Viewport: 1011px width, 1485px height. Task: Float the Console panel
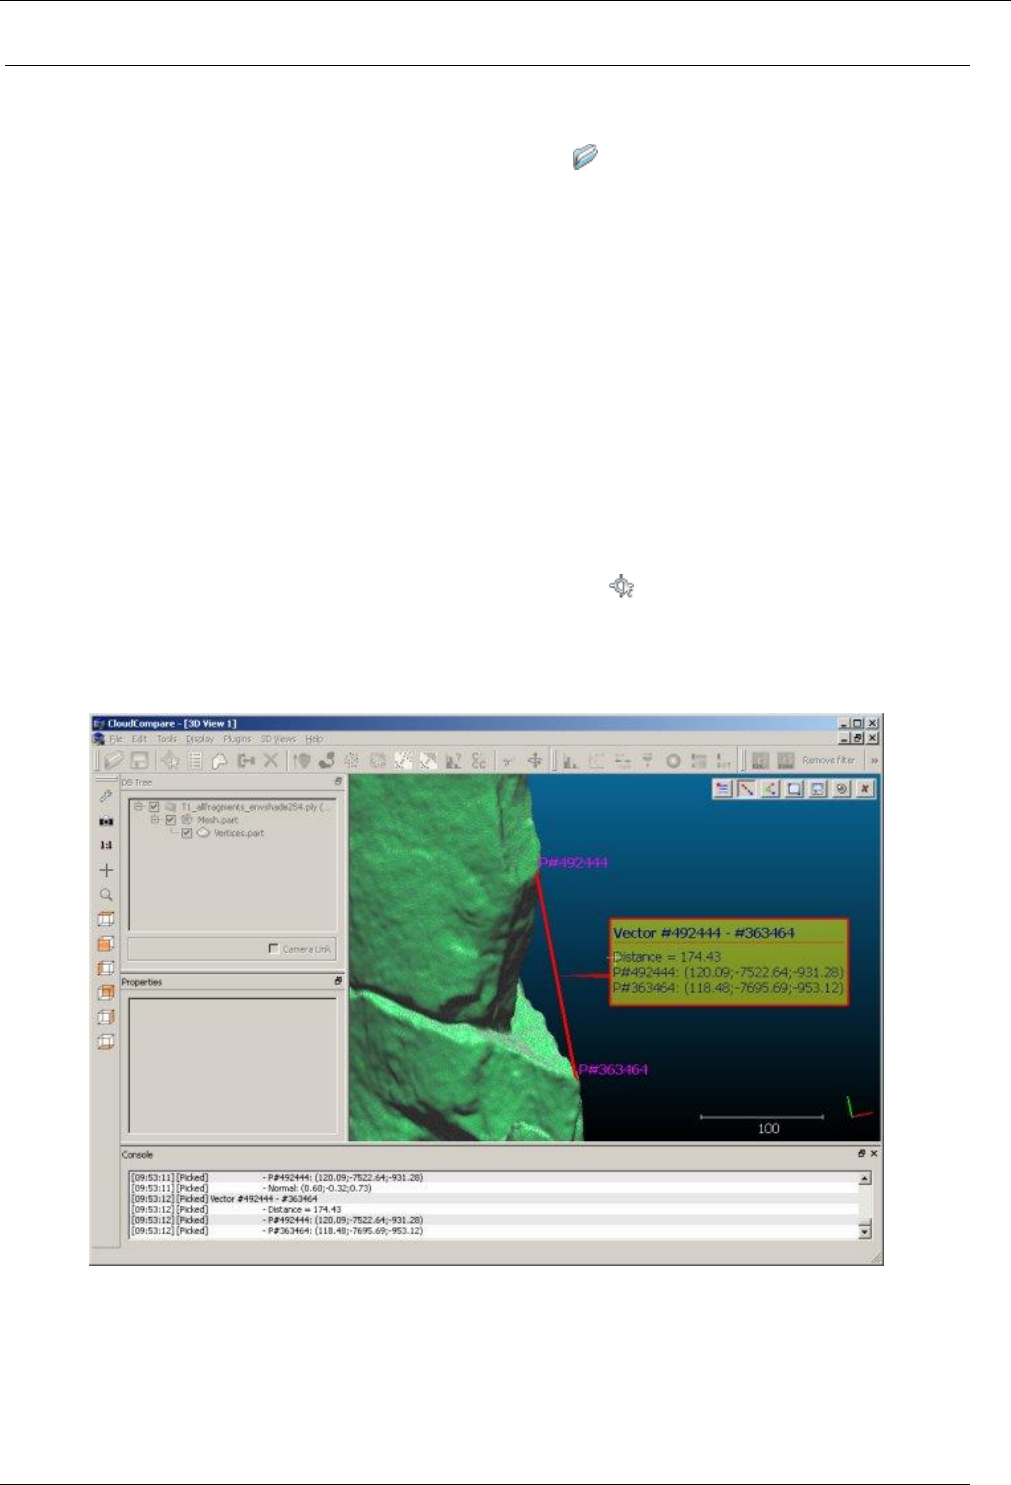point(862,1154)
